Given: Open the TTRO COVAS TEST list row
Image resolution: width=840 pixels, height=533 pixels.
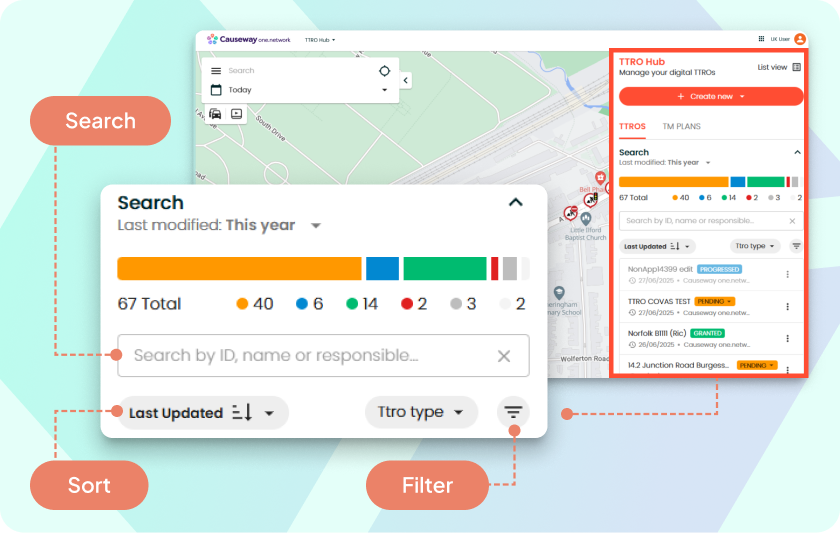Looking at the screenshot, I should (711, 306).
